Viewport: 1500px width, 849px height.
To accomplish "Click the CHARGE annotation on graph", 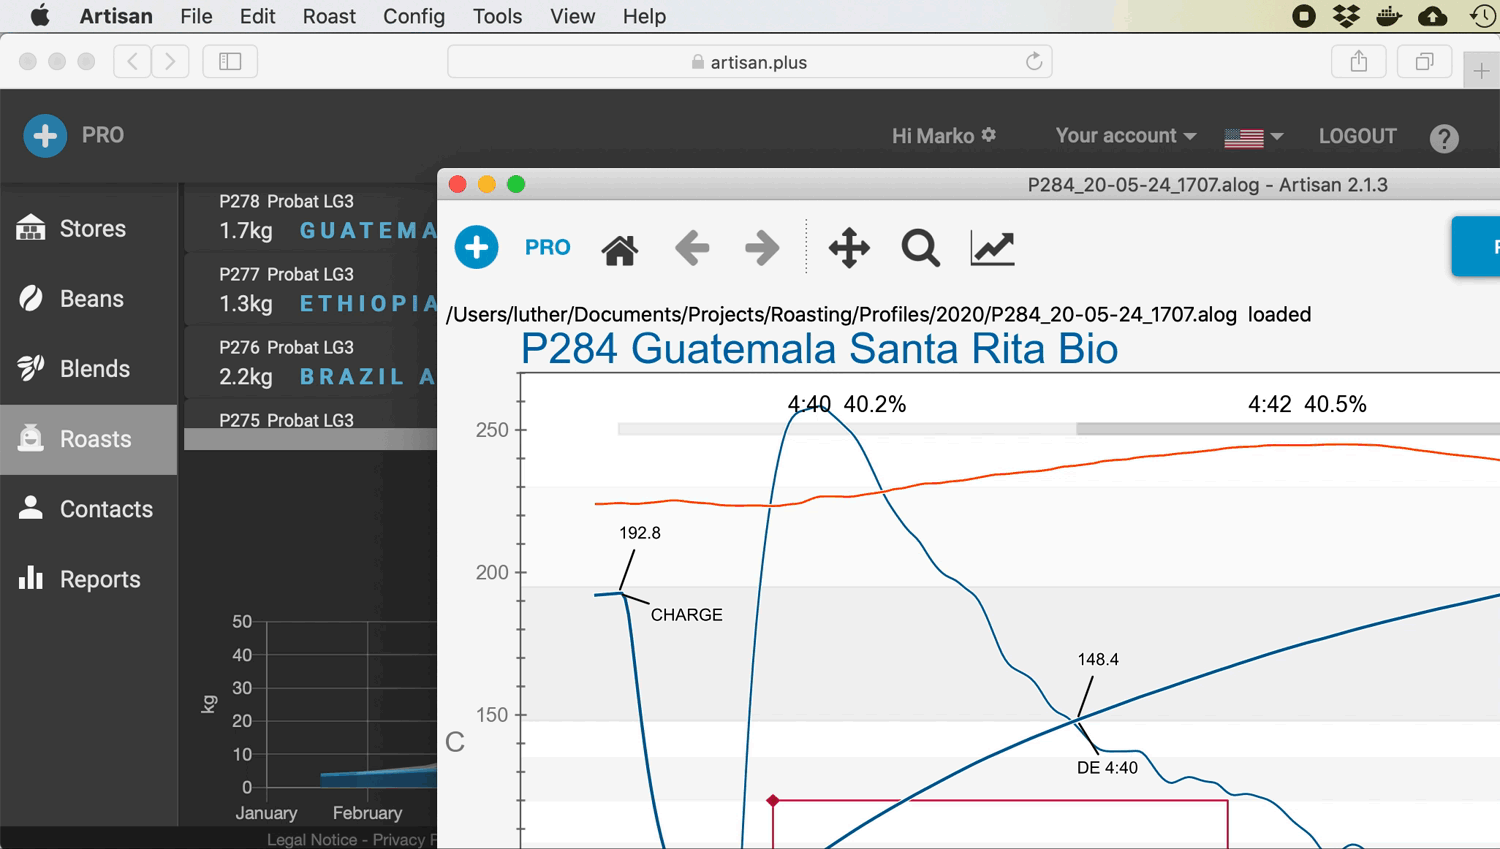I will click(686, 614).
